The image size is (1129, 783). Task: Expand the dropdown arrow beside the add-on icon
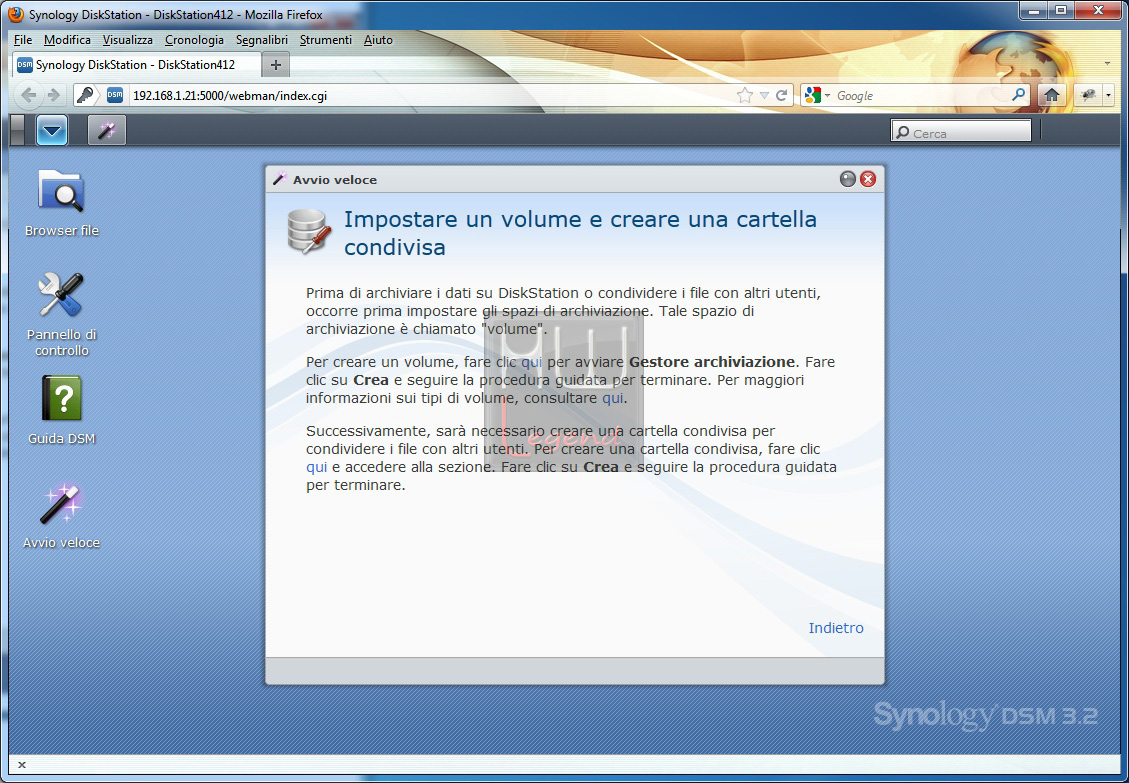click(1108, 95)
